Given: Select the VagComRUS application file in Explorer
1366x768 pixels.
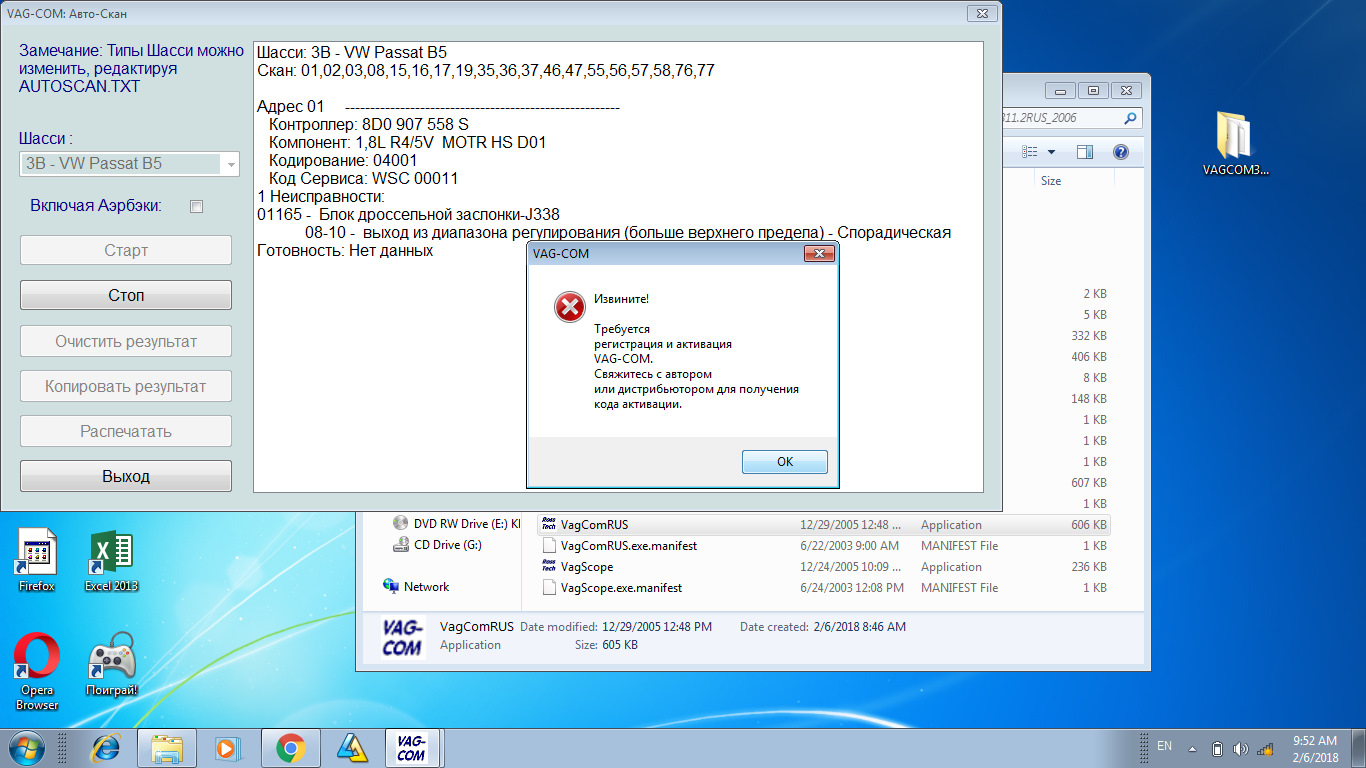Looking at the screenshot, I should point(594,525).
